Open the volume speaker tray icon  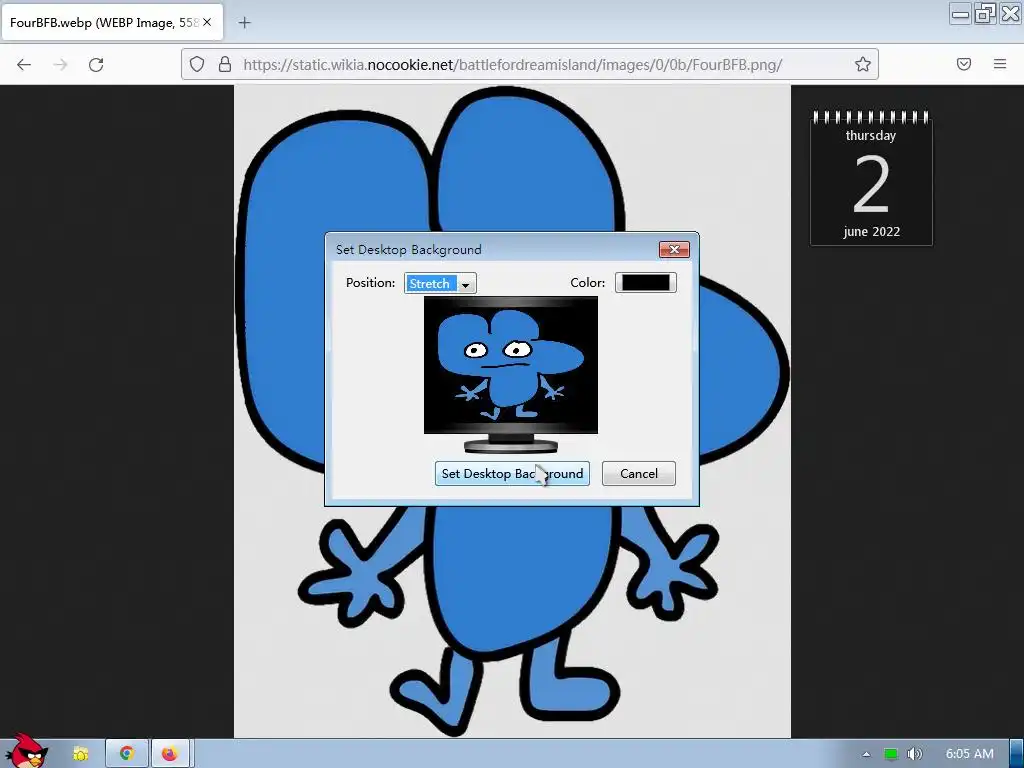[x=915, y=754]
